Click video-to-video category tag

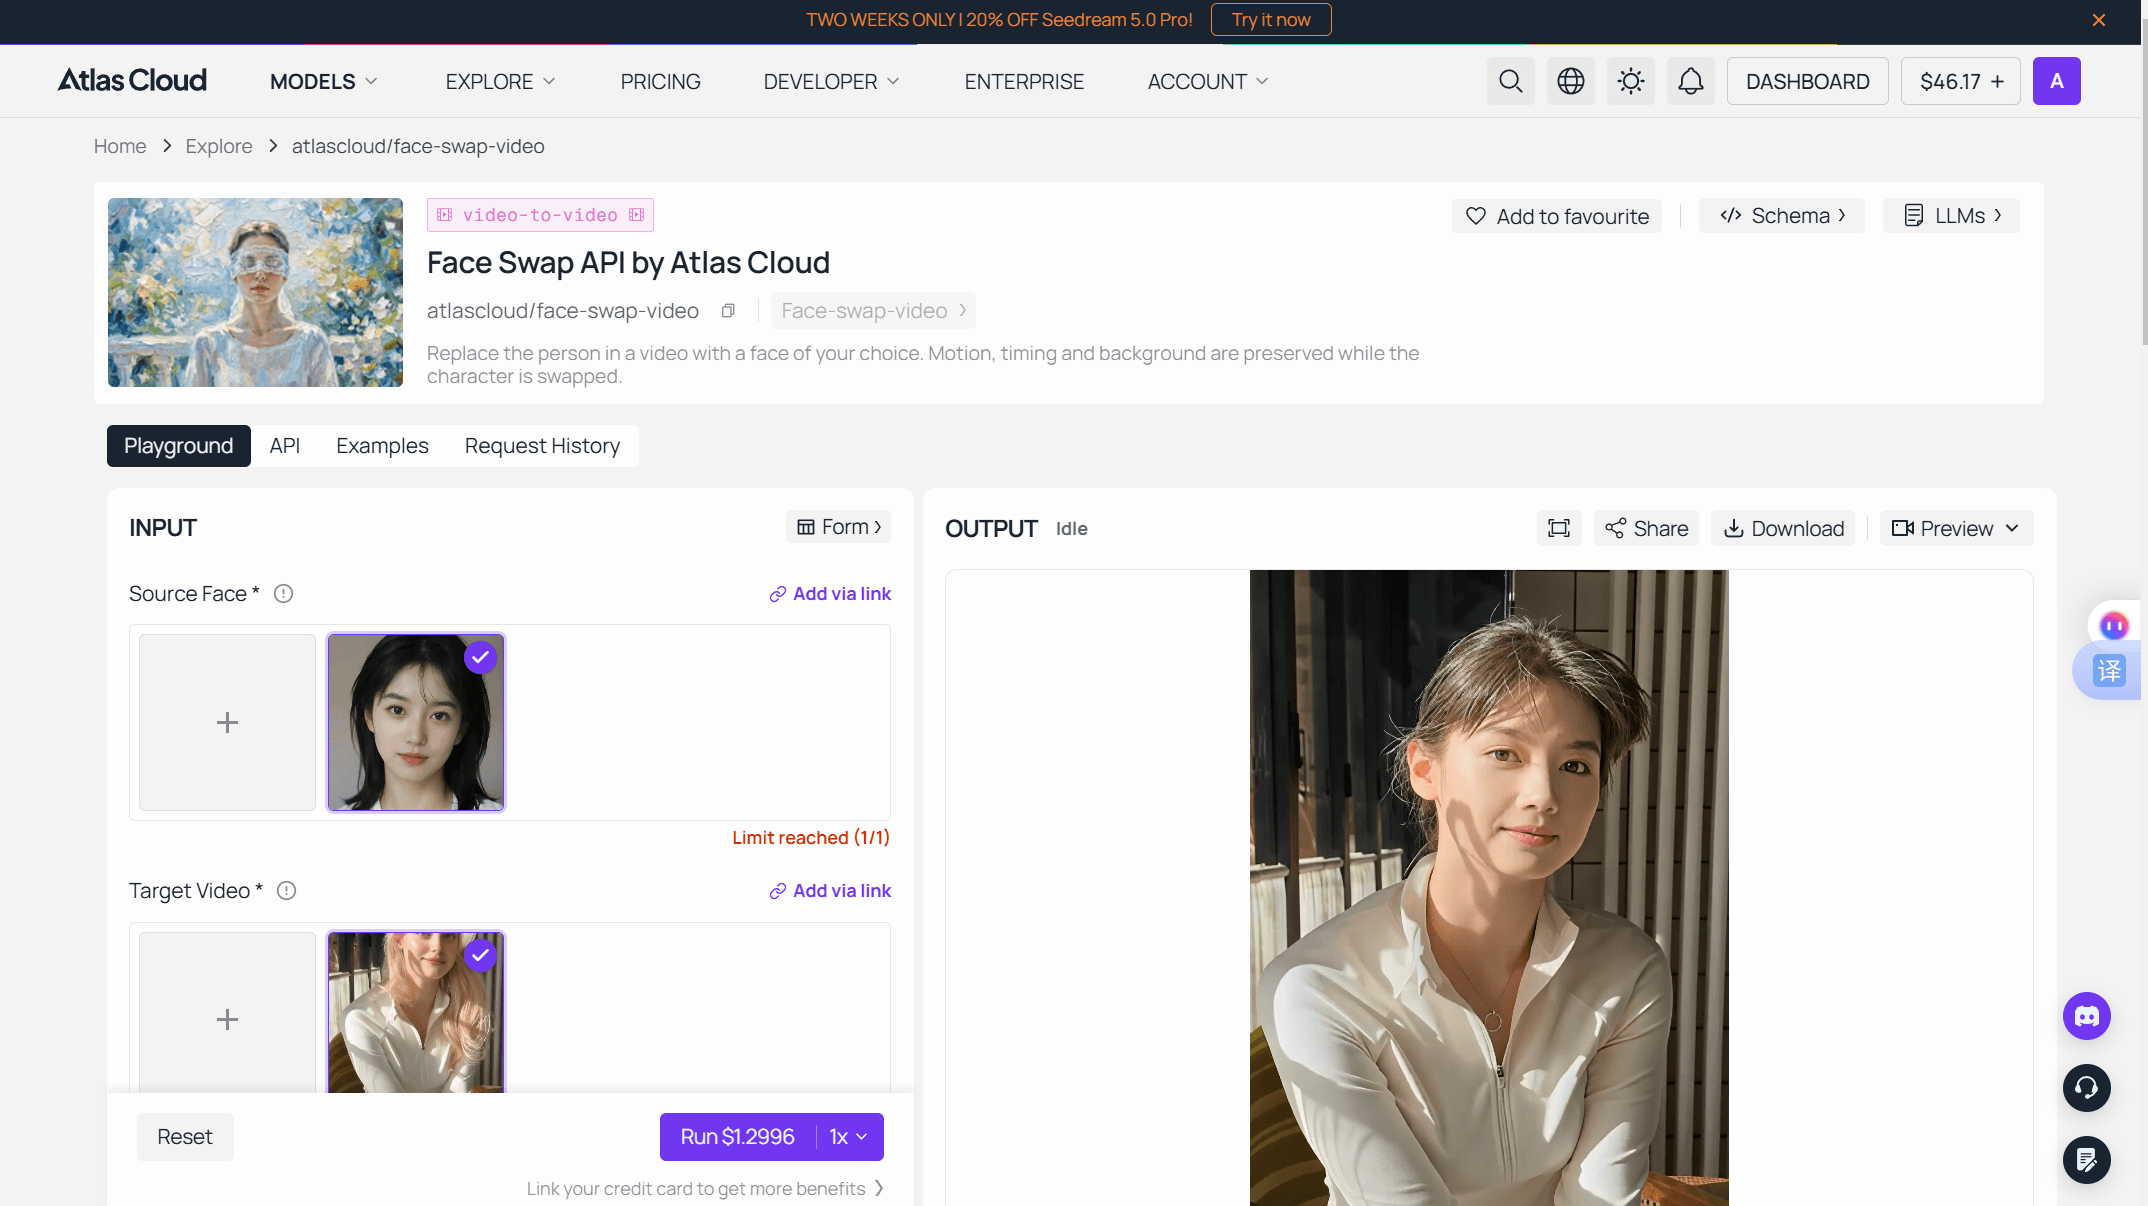pyautogui.click(x=540, y=215)
